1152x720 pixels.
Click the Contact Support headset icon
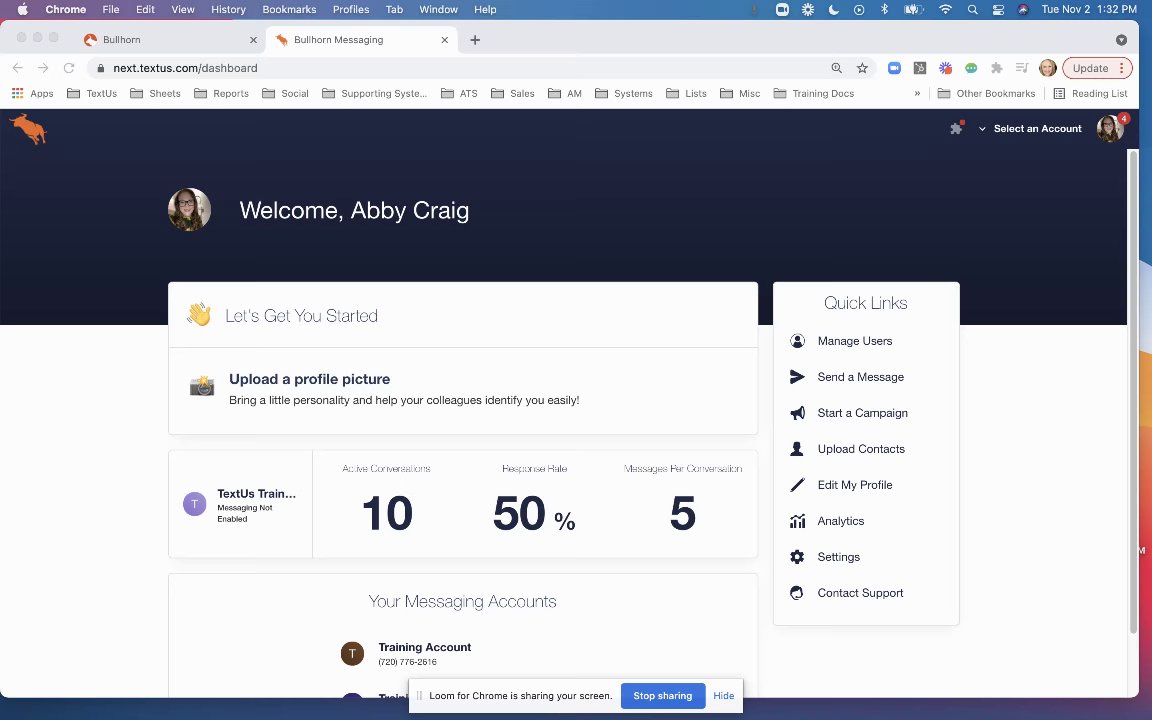tap(797, 593)
